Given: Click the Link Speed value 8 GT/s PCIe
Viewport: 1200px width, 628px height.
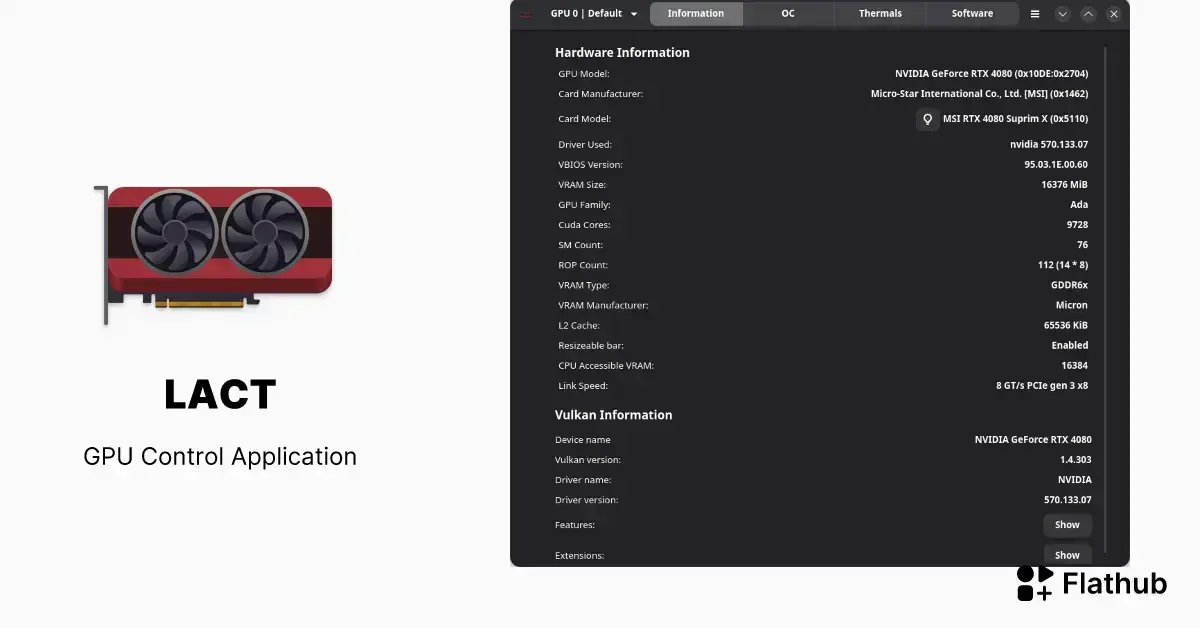Looking at the screenshot, I should [1042, 385].
